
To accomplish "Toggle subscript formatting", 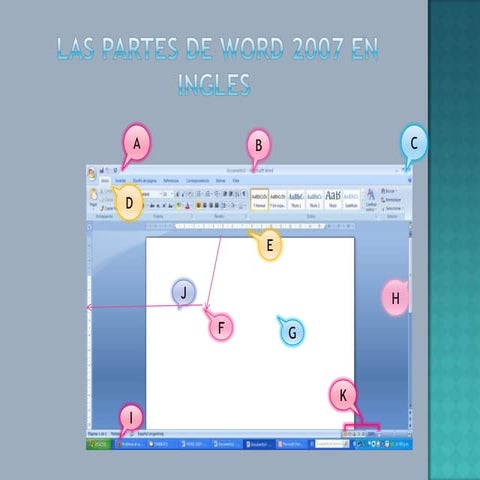I will point(158,206).
